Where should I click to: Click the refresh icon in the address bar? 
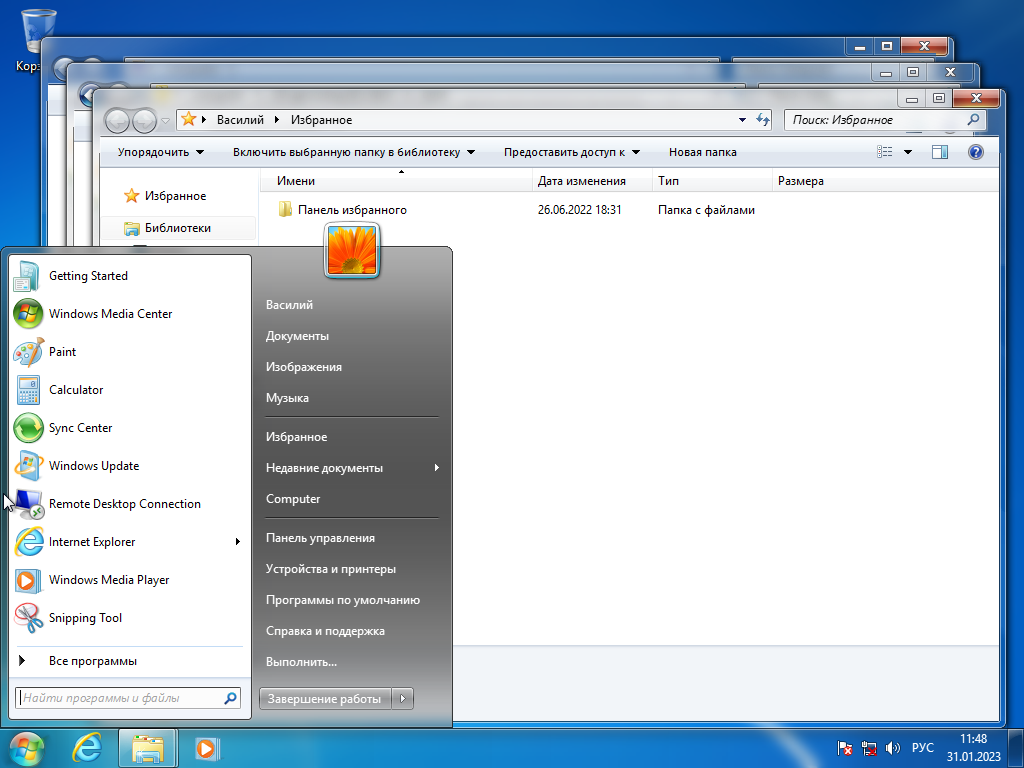[x=763, y=120]
